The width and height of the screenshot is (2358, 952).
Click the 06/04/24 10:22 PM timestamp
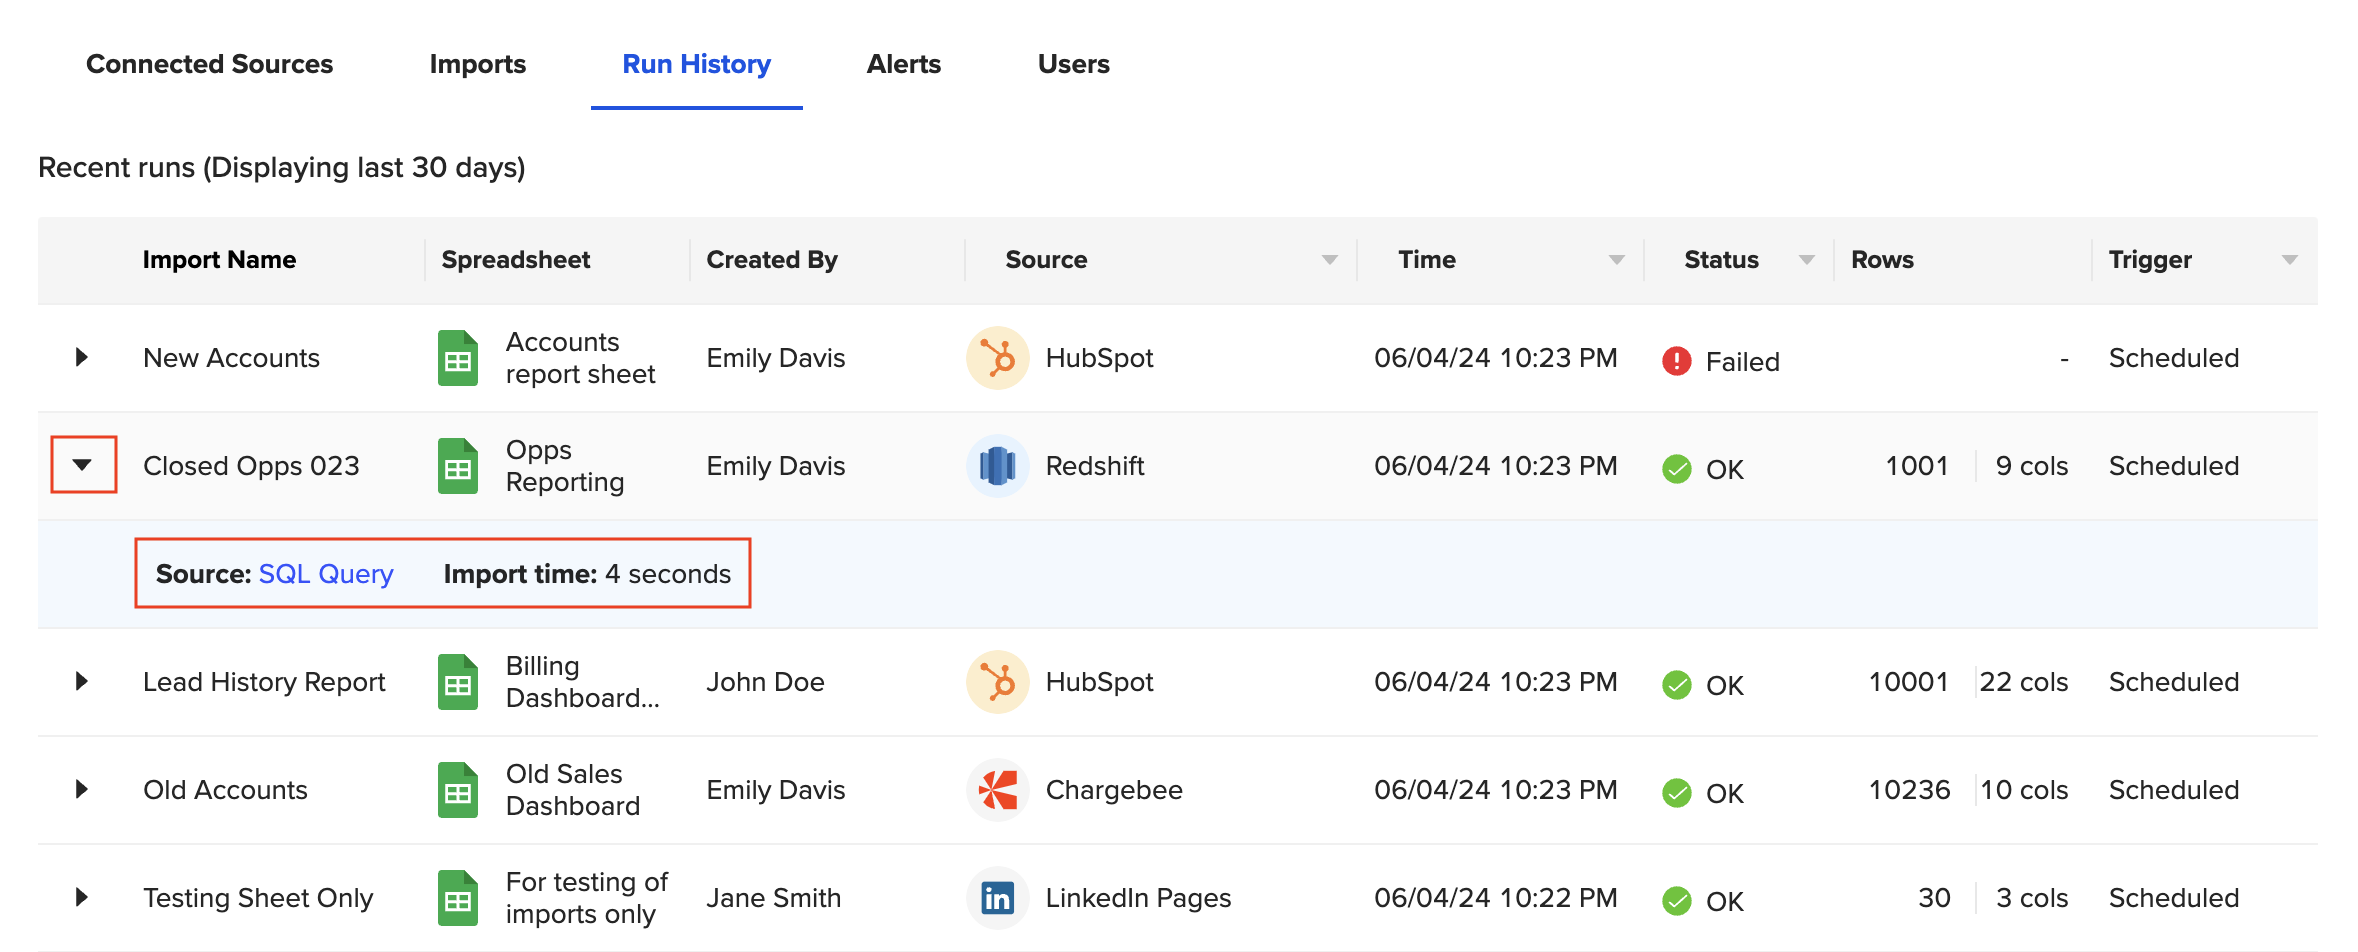point(1495,898)
